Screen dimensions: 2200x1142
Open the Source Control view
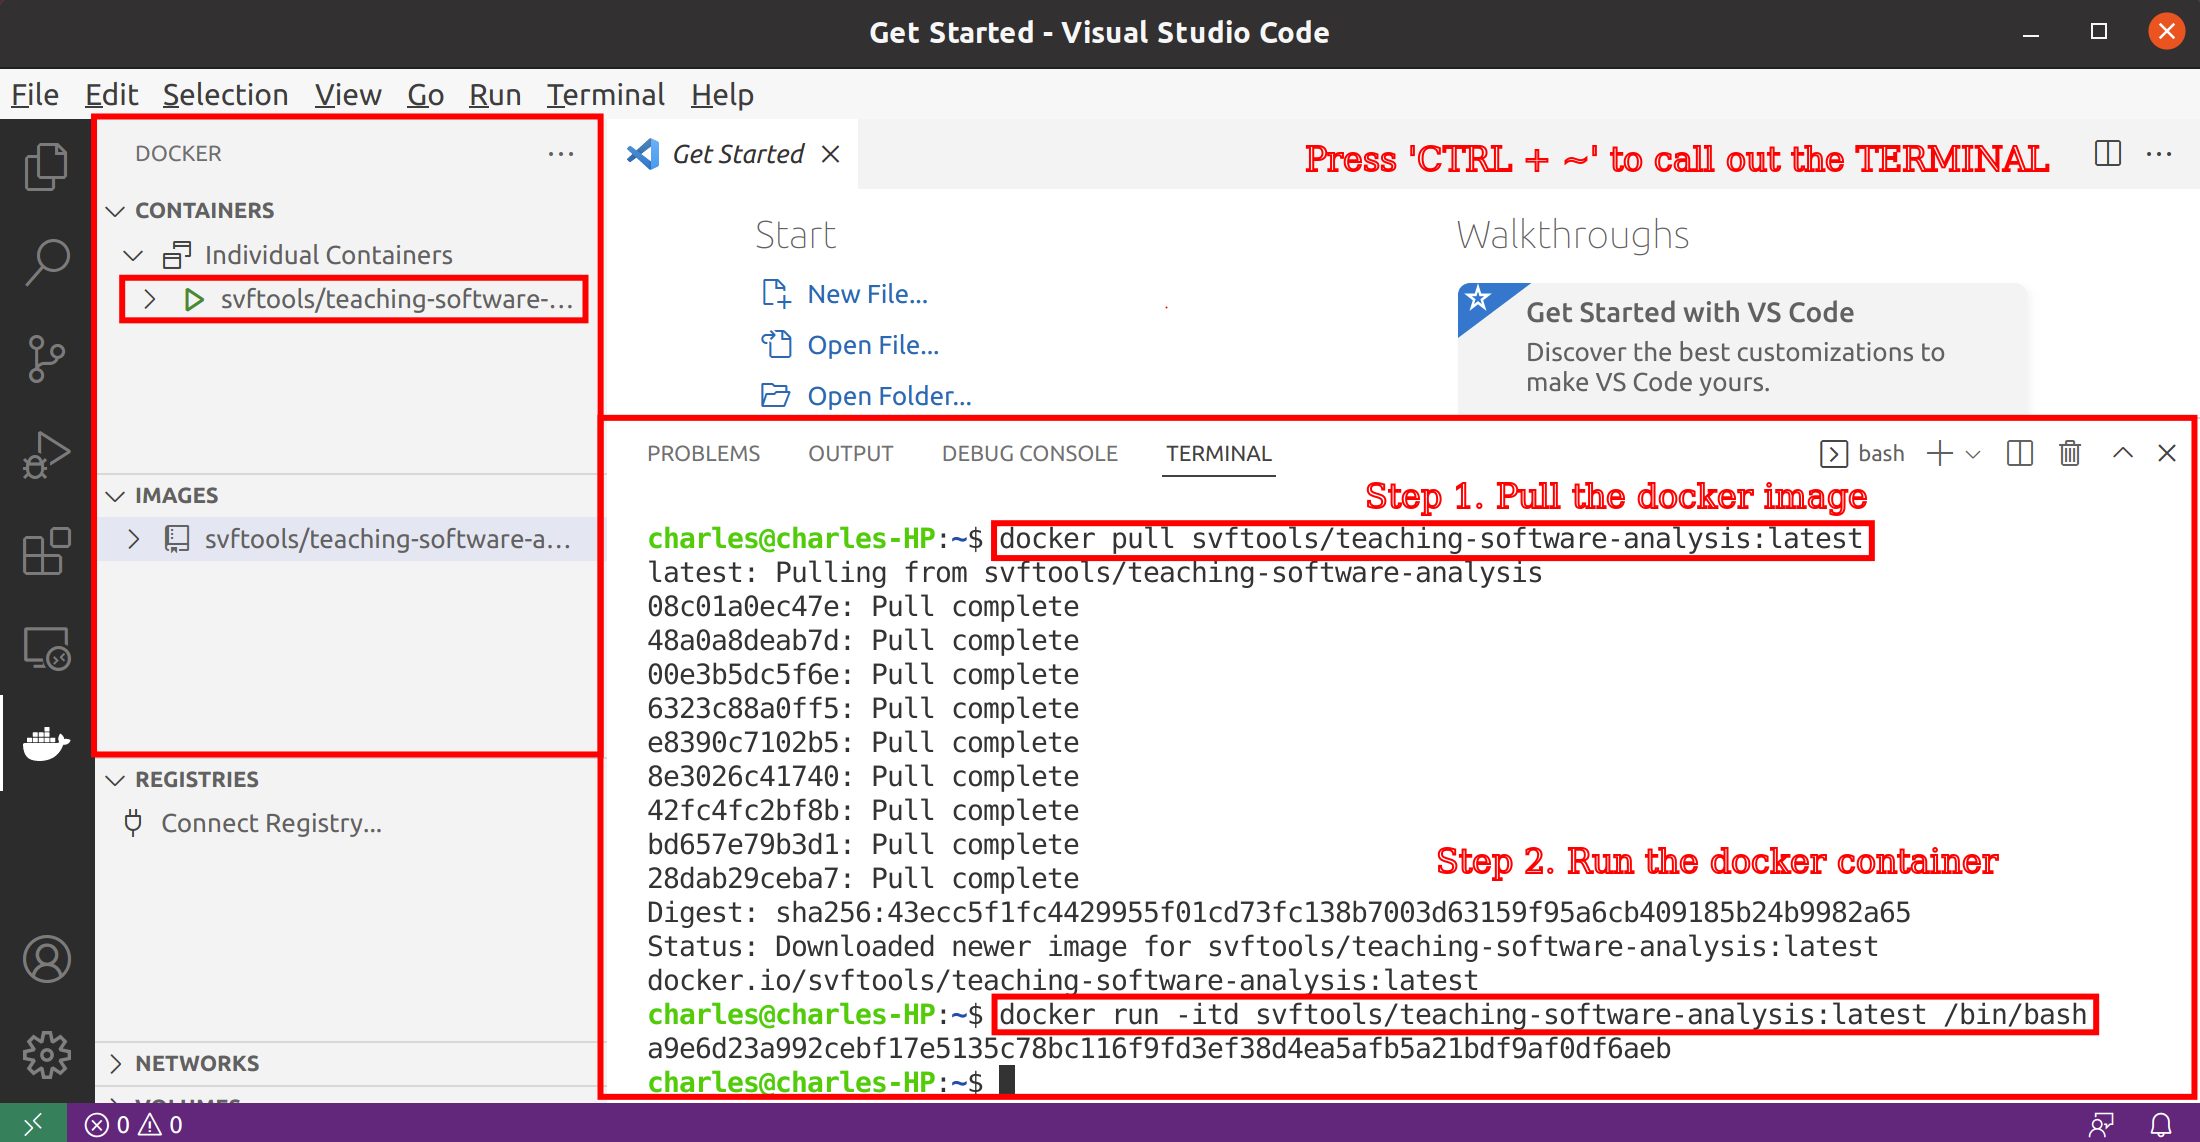point(46,358)
